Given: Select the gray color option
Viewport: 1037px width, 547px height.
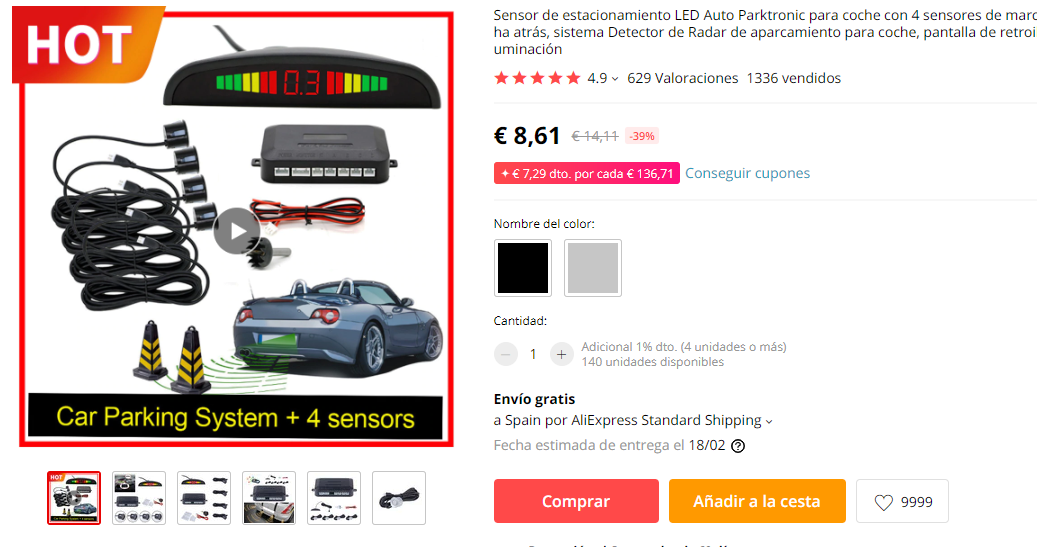Looking at the screenshot, I should [x=593, y=268].
